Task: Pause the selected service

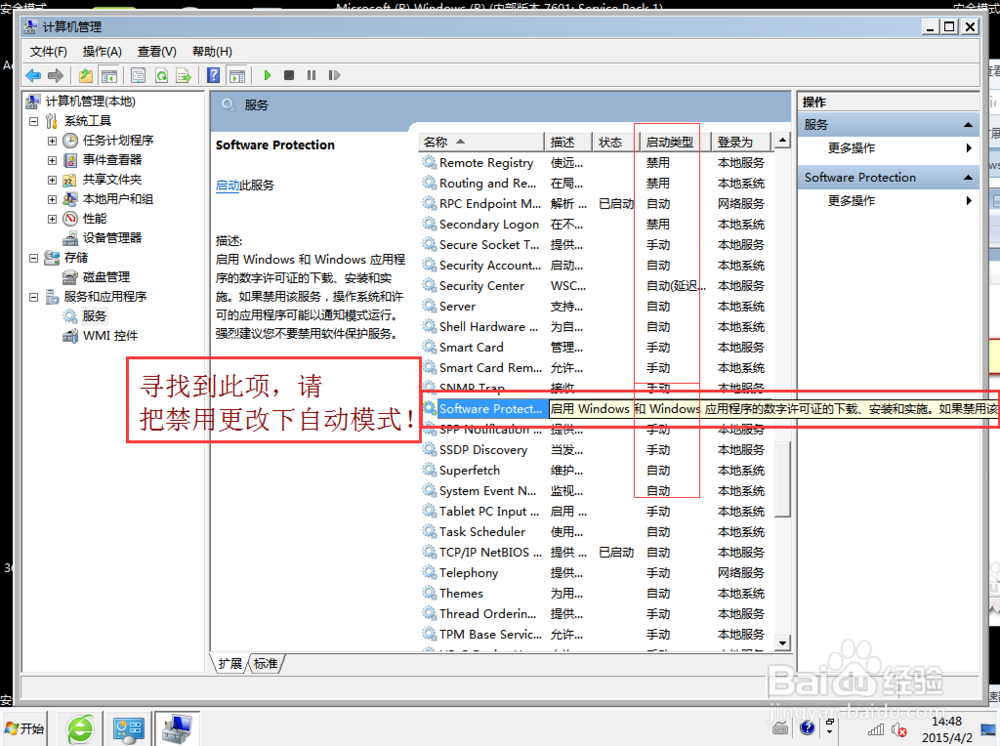Action: (311, 74)
